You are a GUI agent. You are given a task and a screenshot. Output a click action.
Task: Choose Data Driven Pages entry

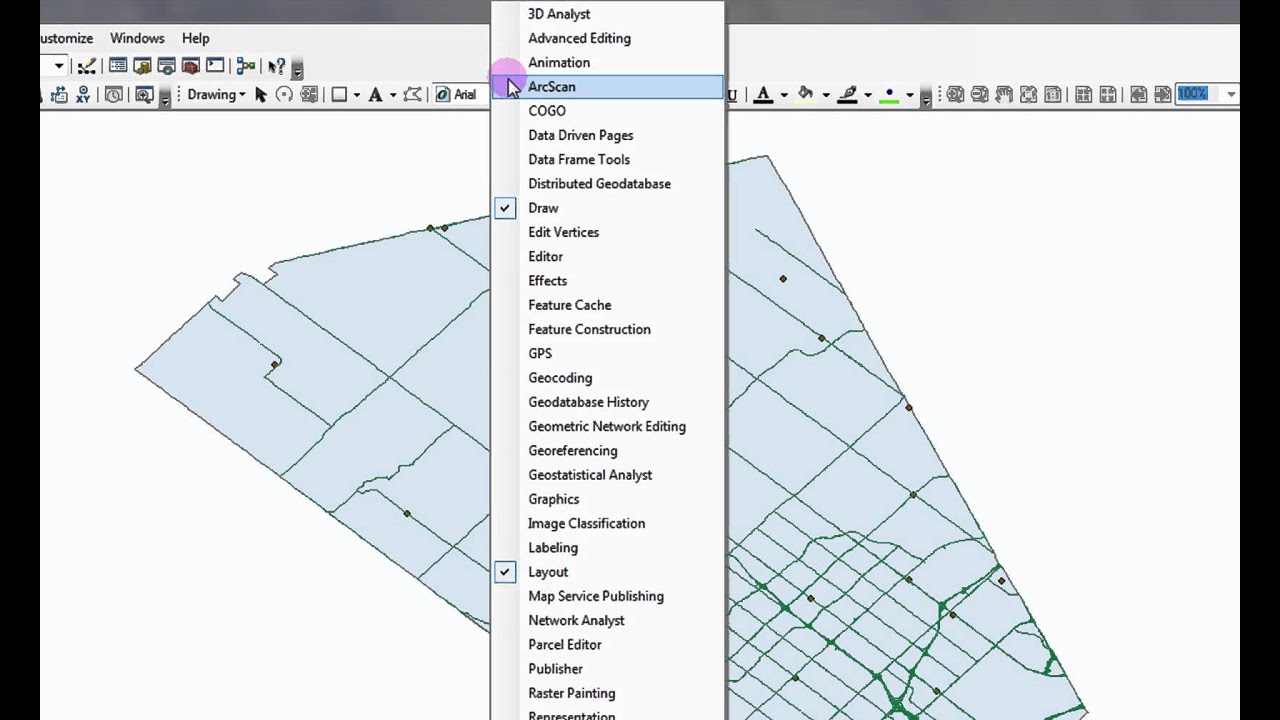[x=607, y=135]
